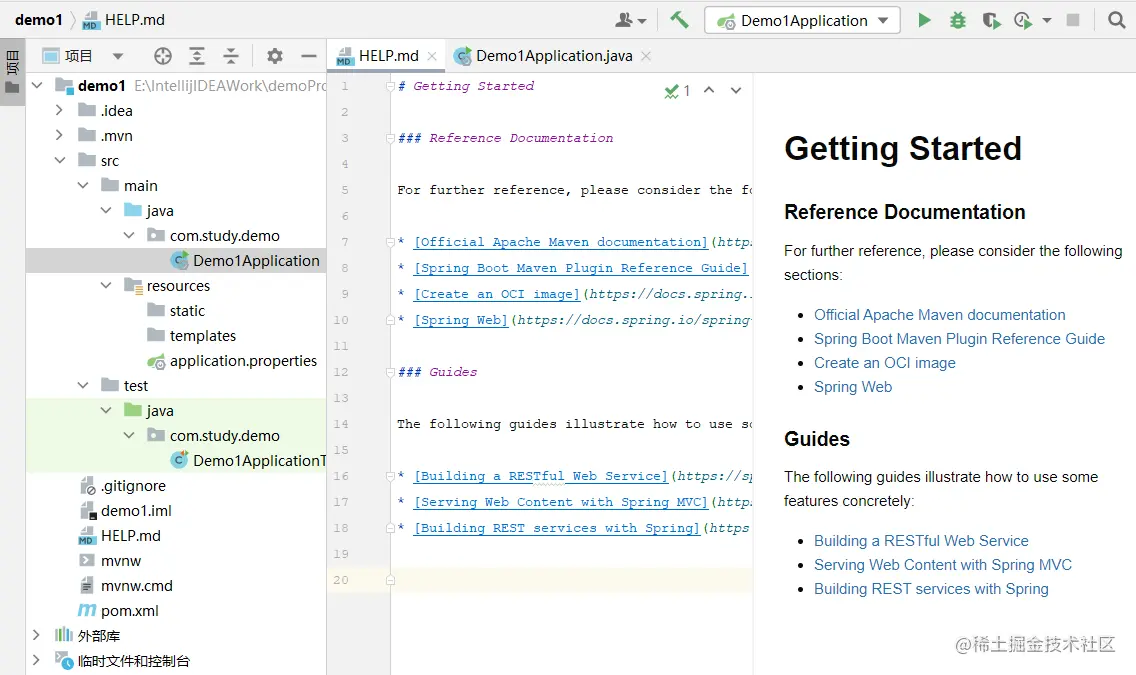Viewport: 1136px width, 675px height.
Task: Start debugging with the bug icon
Action: tap(958, 20)
